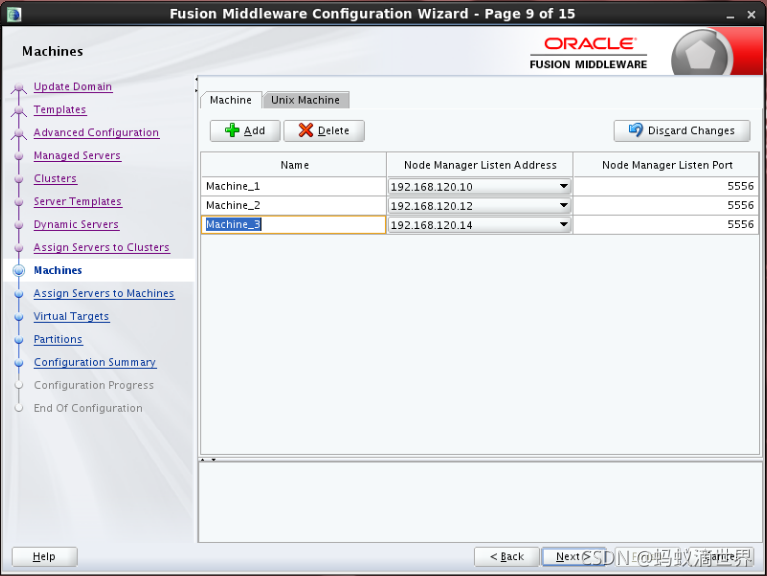The height and width of the screenshot is (576, 767).
Task: Open Machine_1 listen address dropdown
Action: [564, 186]
